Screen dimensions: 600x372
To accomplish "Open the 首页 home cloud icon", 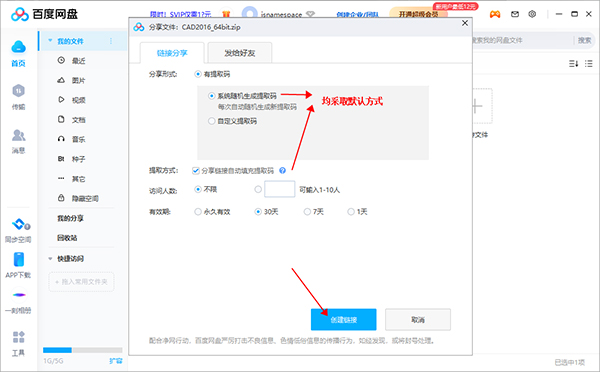I will pyautogui.click(x=18, y=47).
